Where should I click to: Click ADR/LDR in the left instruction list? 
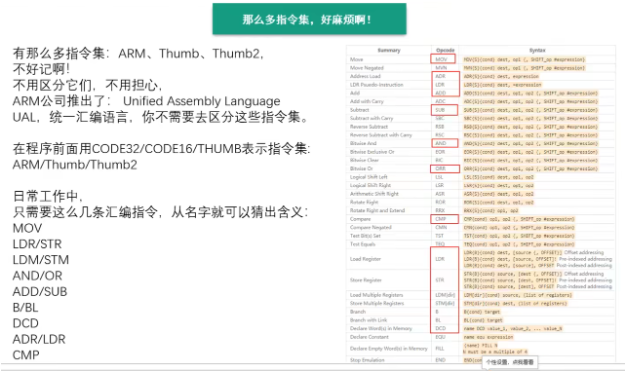point(39,339)
